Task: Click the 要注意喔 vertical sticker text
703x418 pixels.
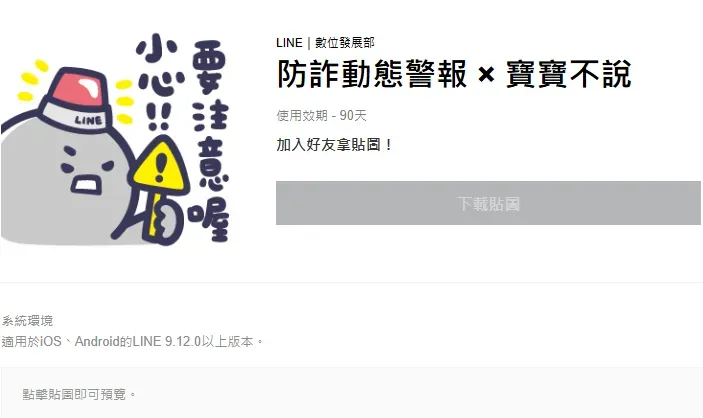Action: point(210,141)
